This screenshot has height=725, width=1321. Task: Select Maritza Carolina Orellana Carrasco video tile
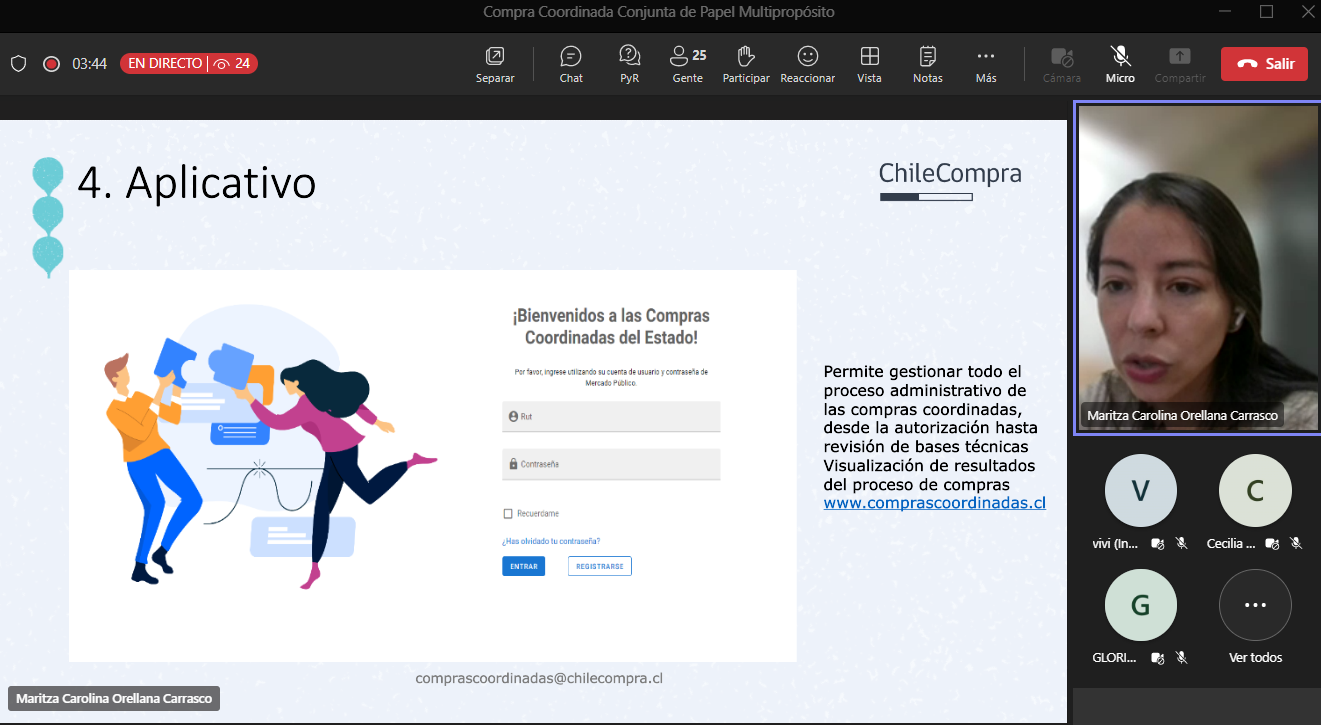[x=1198, y=268]
